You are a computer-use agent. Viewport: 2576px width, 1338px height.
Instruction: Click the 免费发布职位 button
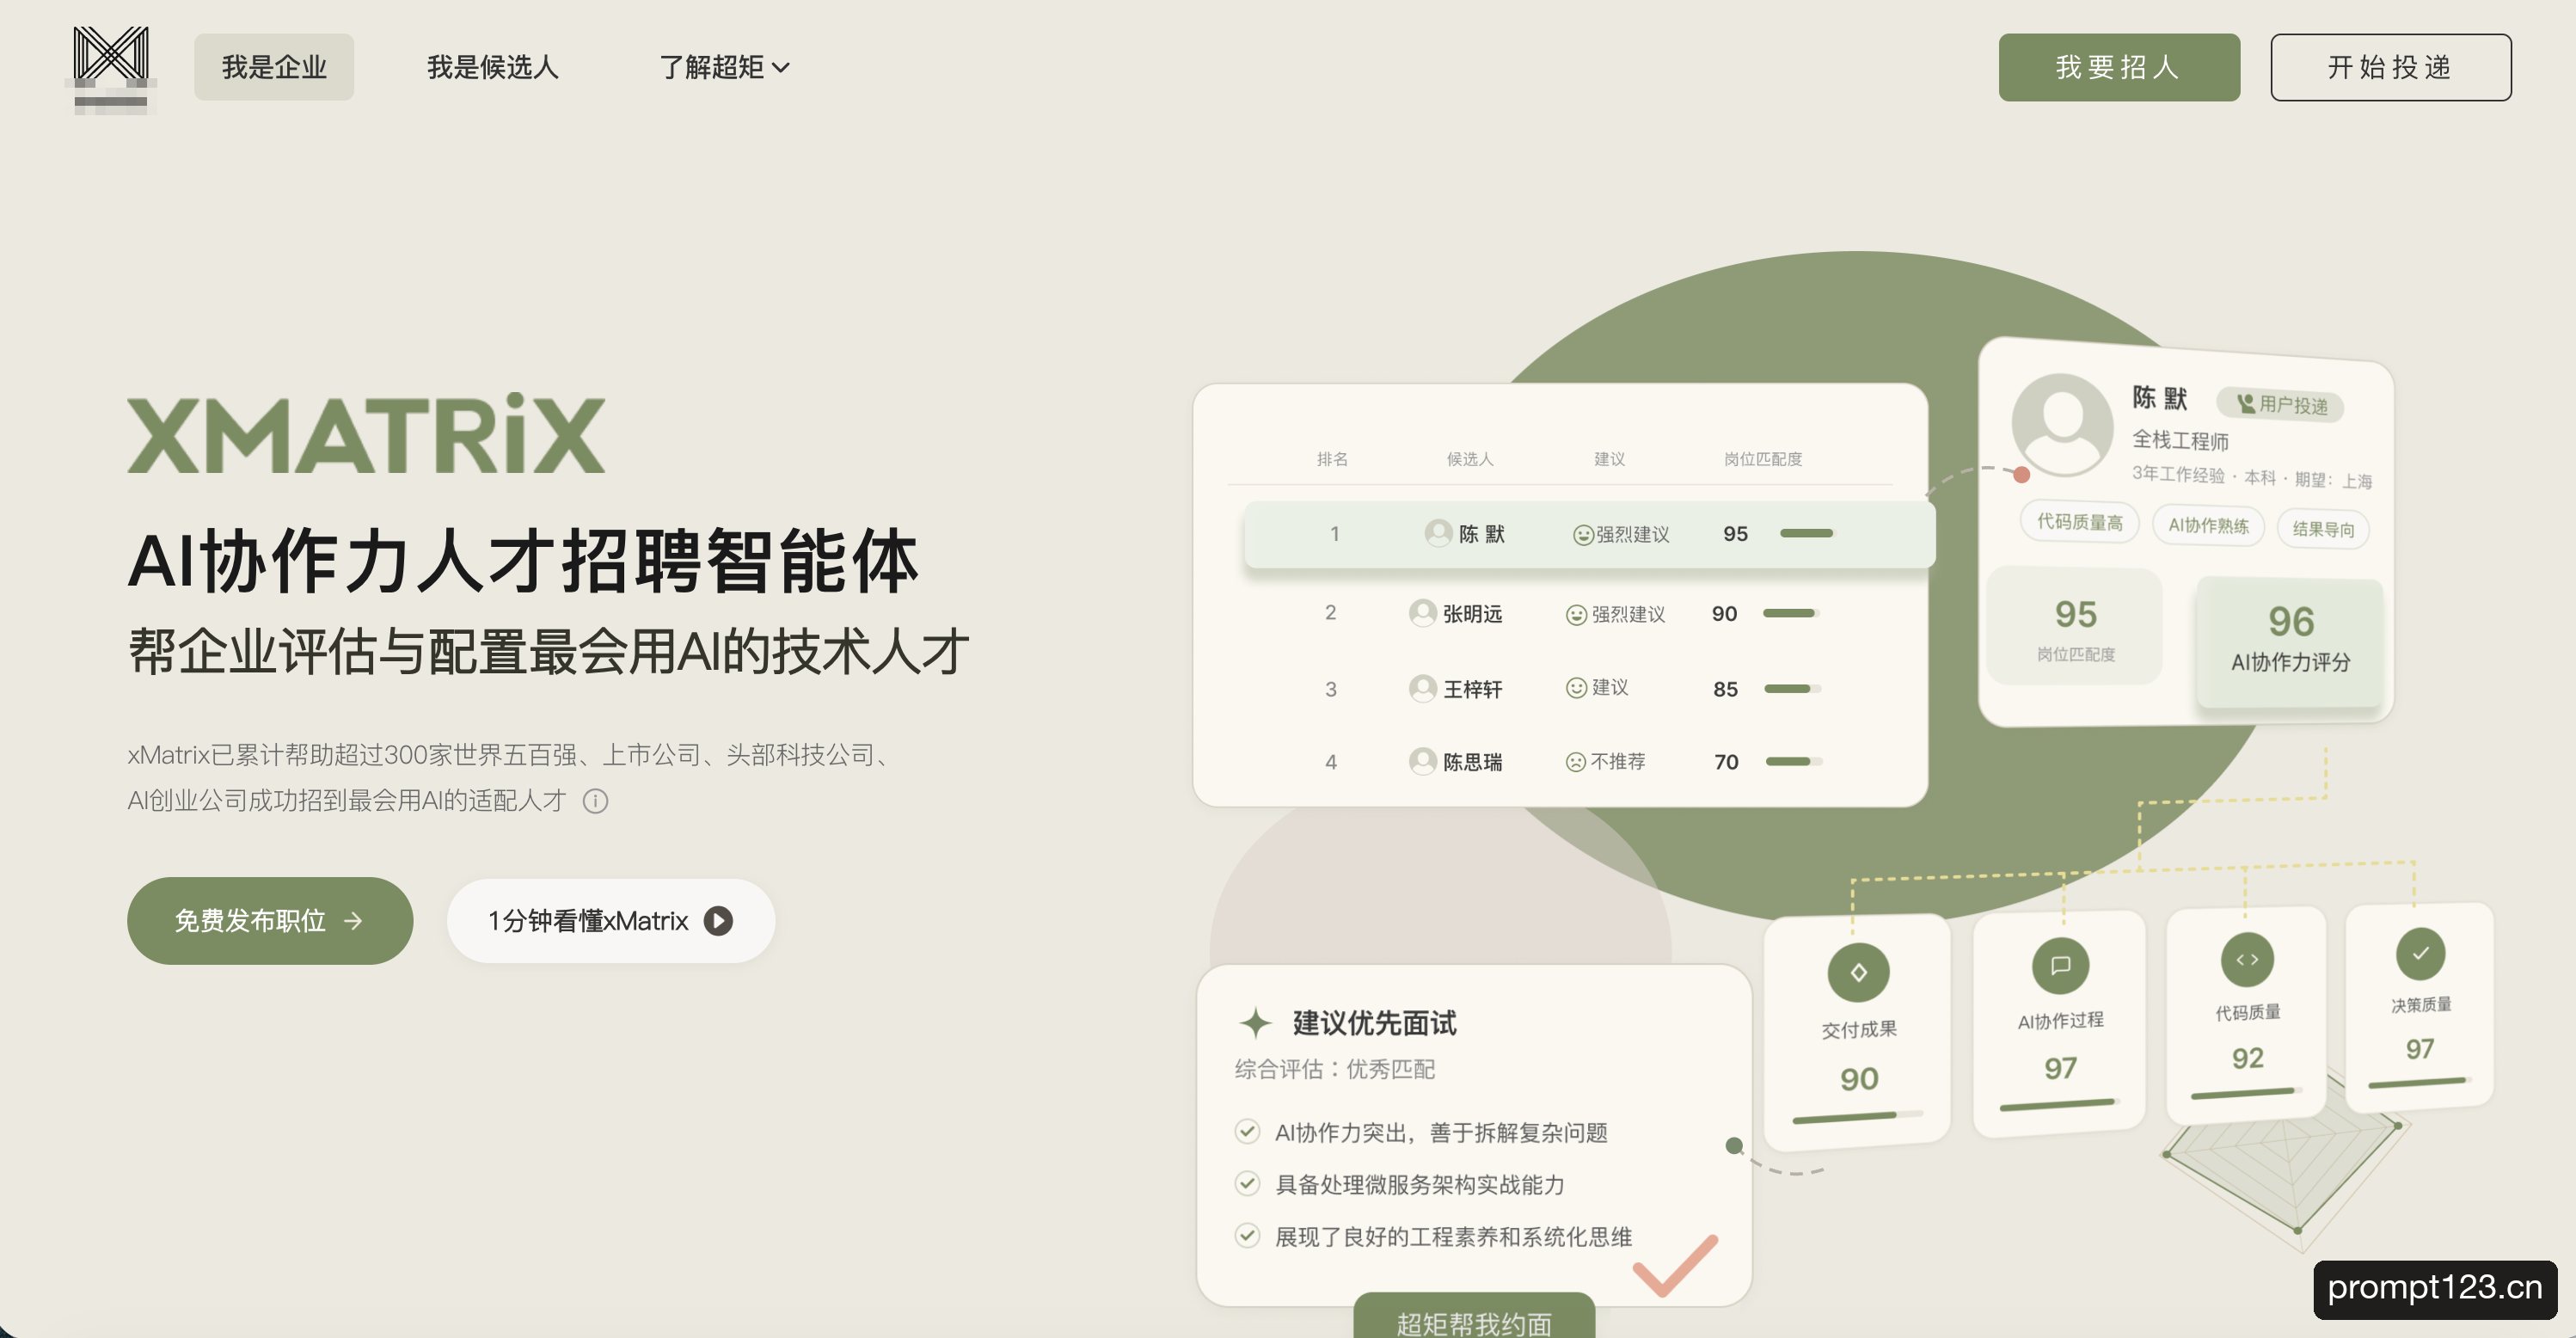coord(270,920)
